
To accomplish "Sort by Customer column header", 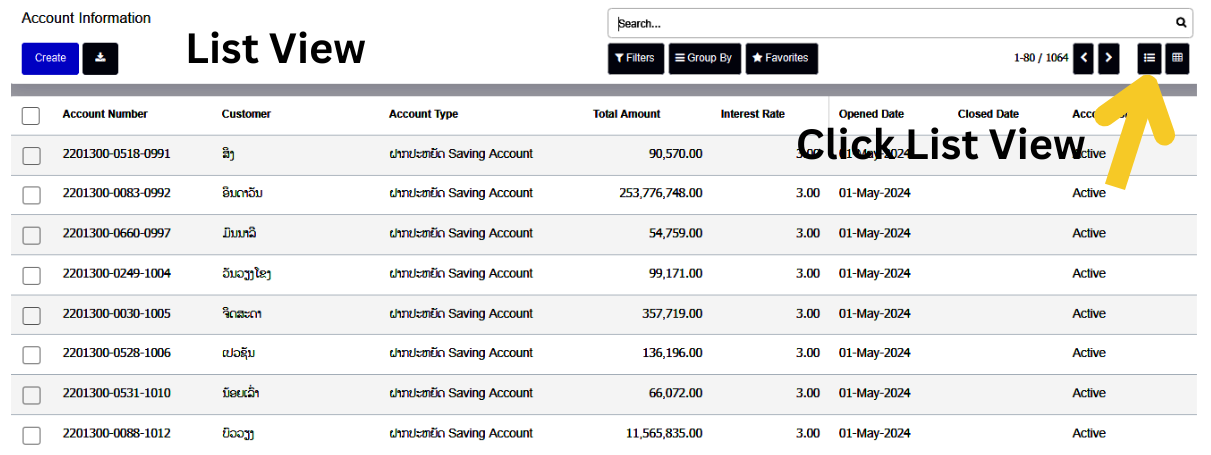I will 246,114.
